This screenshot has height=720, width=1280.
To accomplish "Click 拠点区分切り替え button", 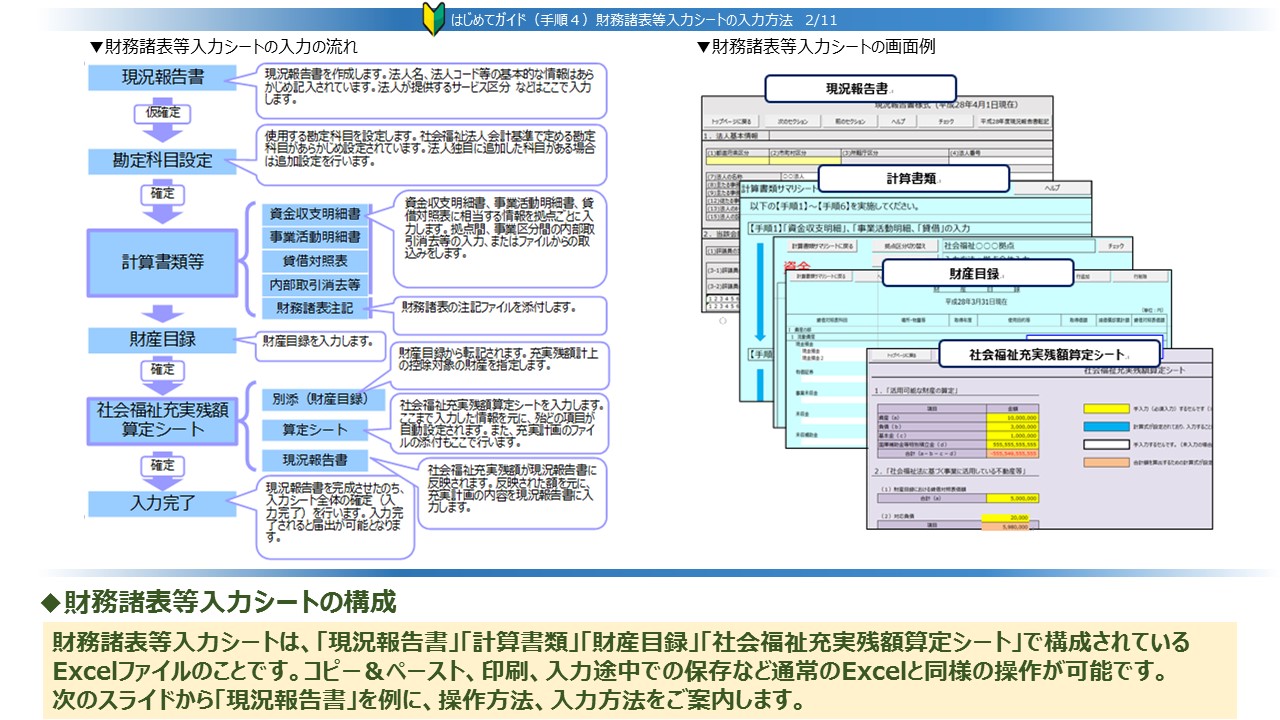I will point(905,246).
